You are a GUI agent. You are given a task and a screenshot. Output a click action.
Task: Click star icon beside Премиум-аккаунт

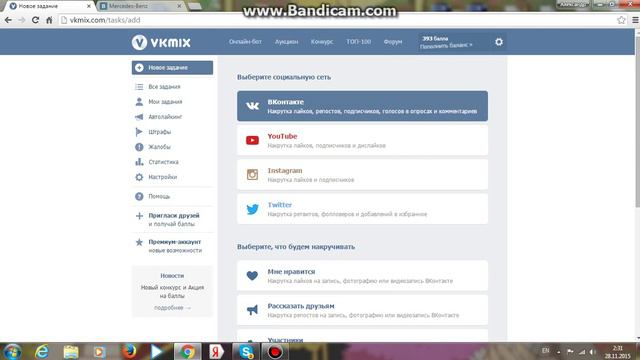click(139, 242)
